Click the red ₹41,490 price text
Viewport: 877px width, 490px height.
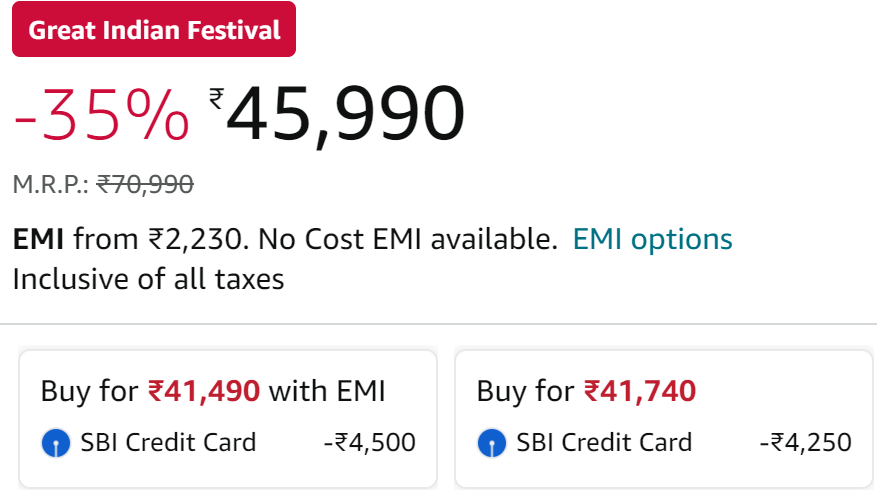point(204,390)
